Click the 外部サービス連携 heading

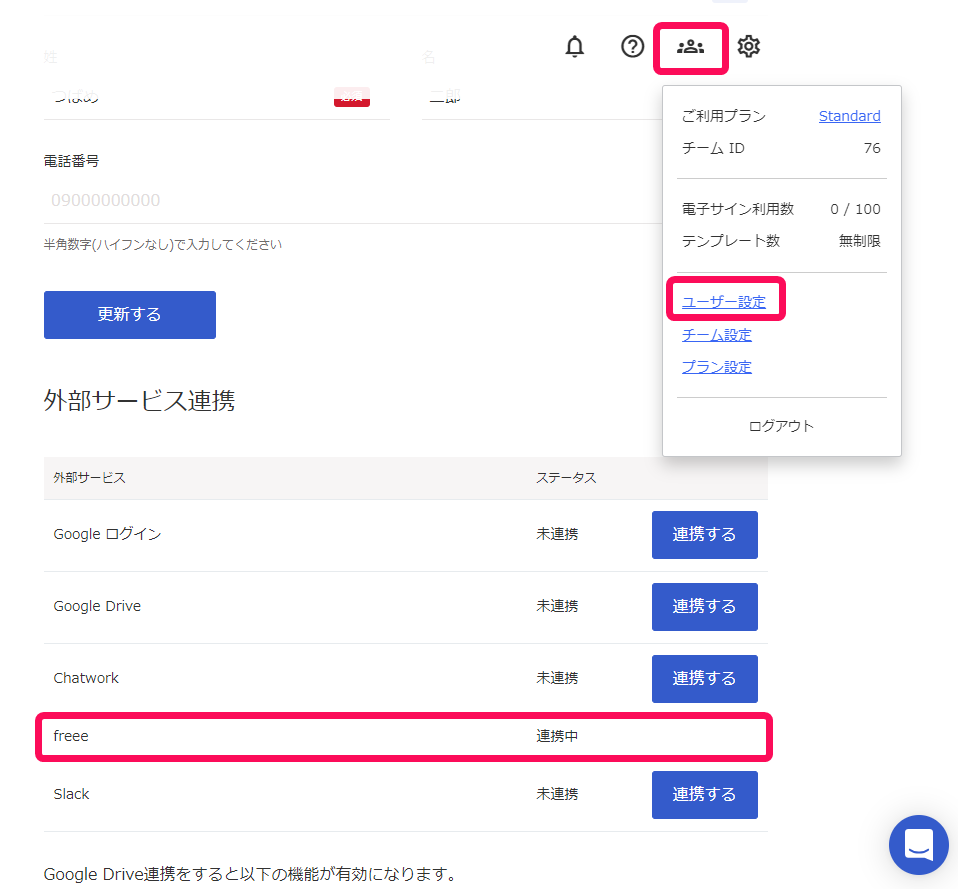(139, 401)
